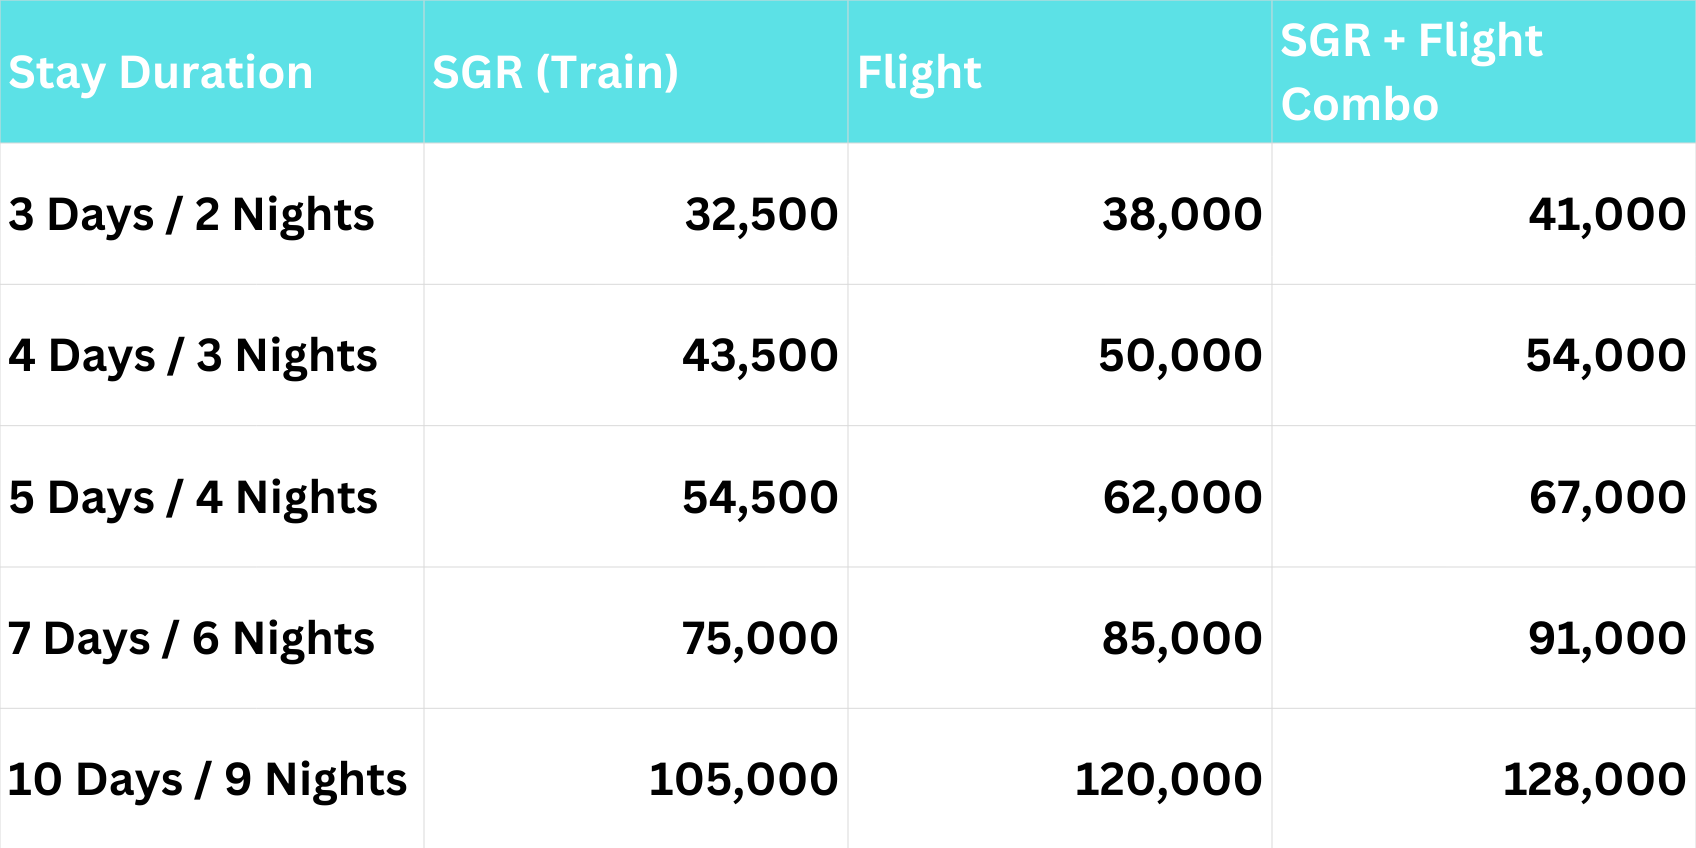Select the 50,000 flight price cell

[1180, 356]
